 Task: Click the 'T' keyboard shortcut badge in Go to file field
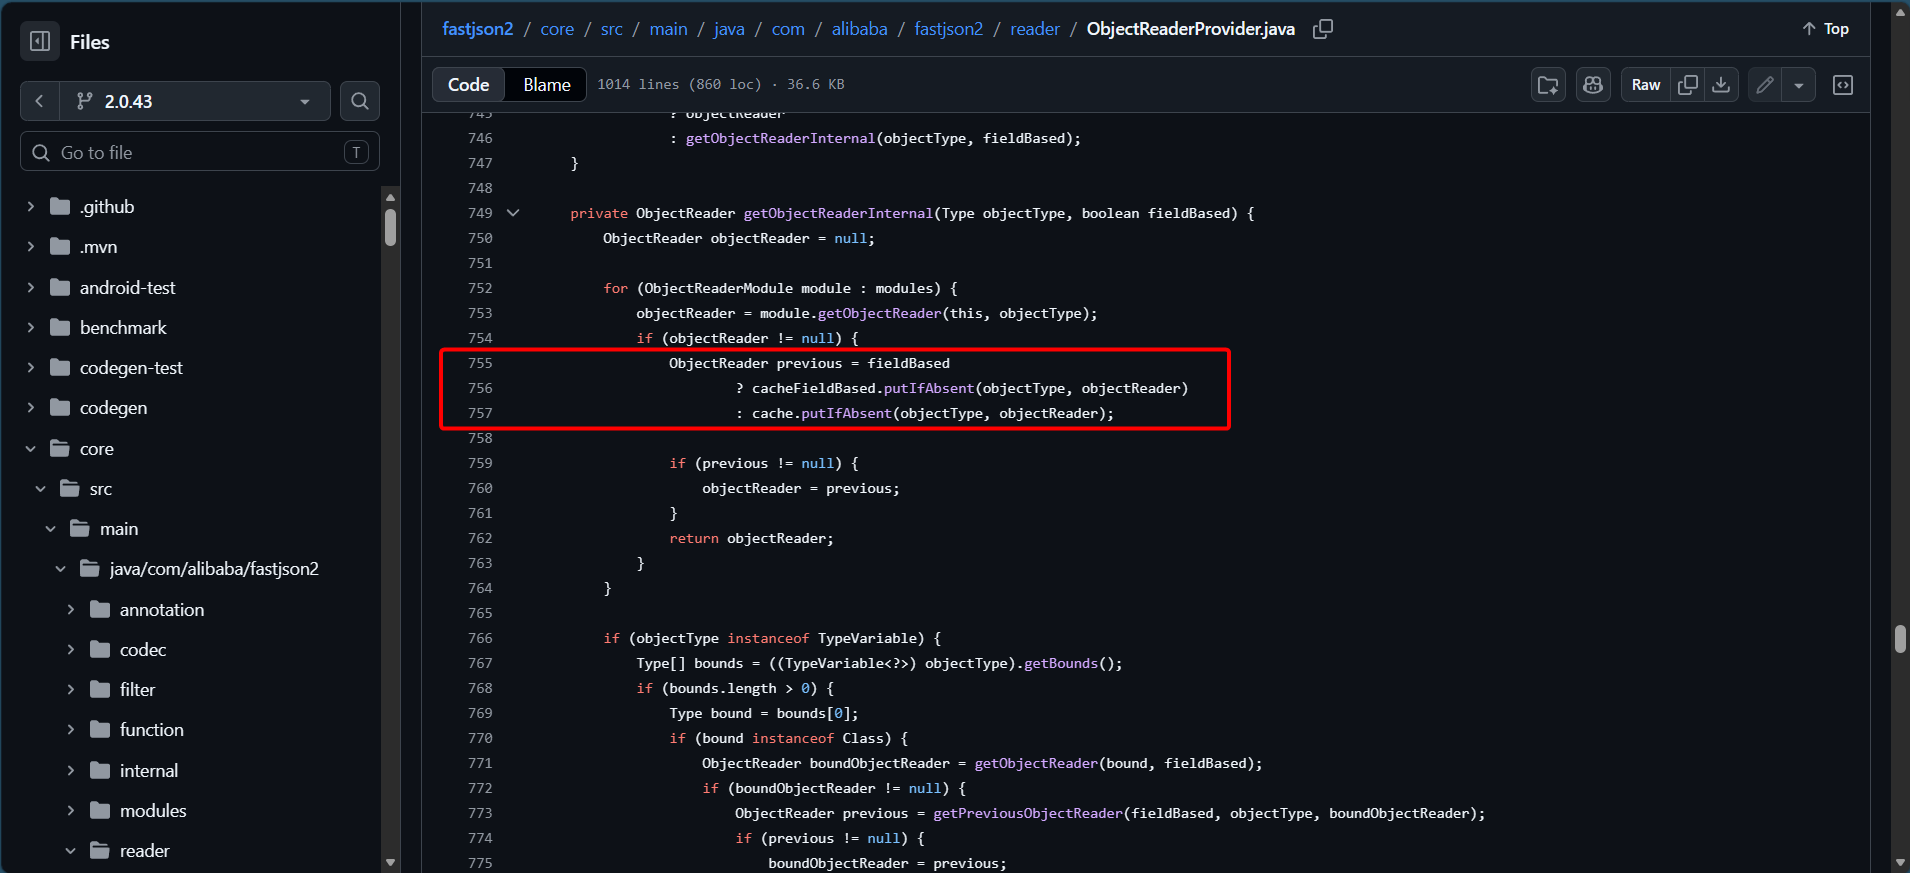(356, 152)
